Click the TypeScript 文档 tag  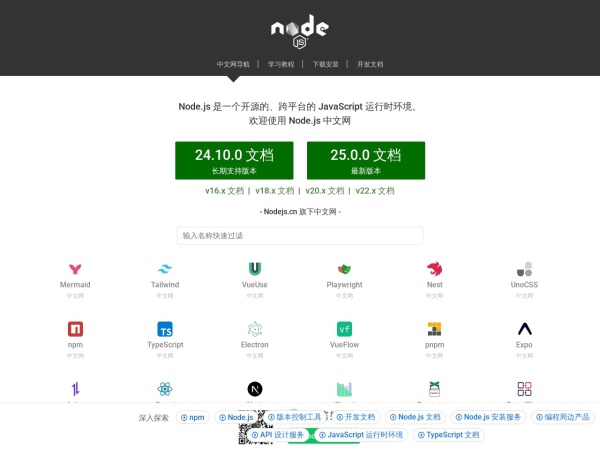448,435
